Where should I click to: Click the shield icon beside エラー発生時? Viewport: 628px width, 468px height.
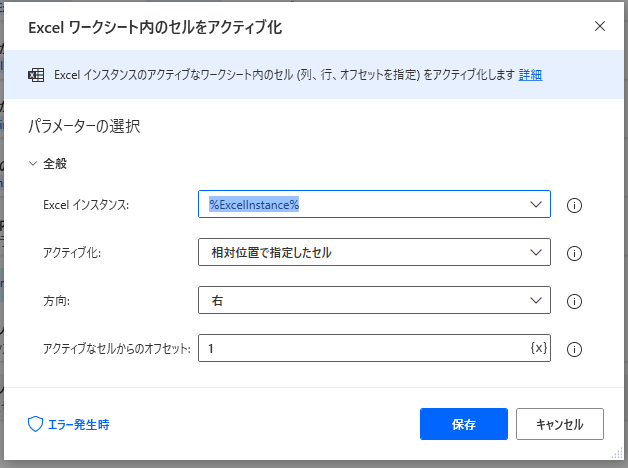point(35,424)
